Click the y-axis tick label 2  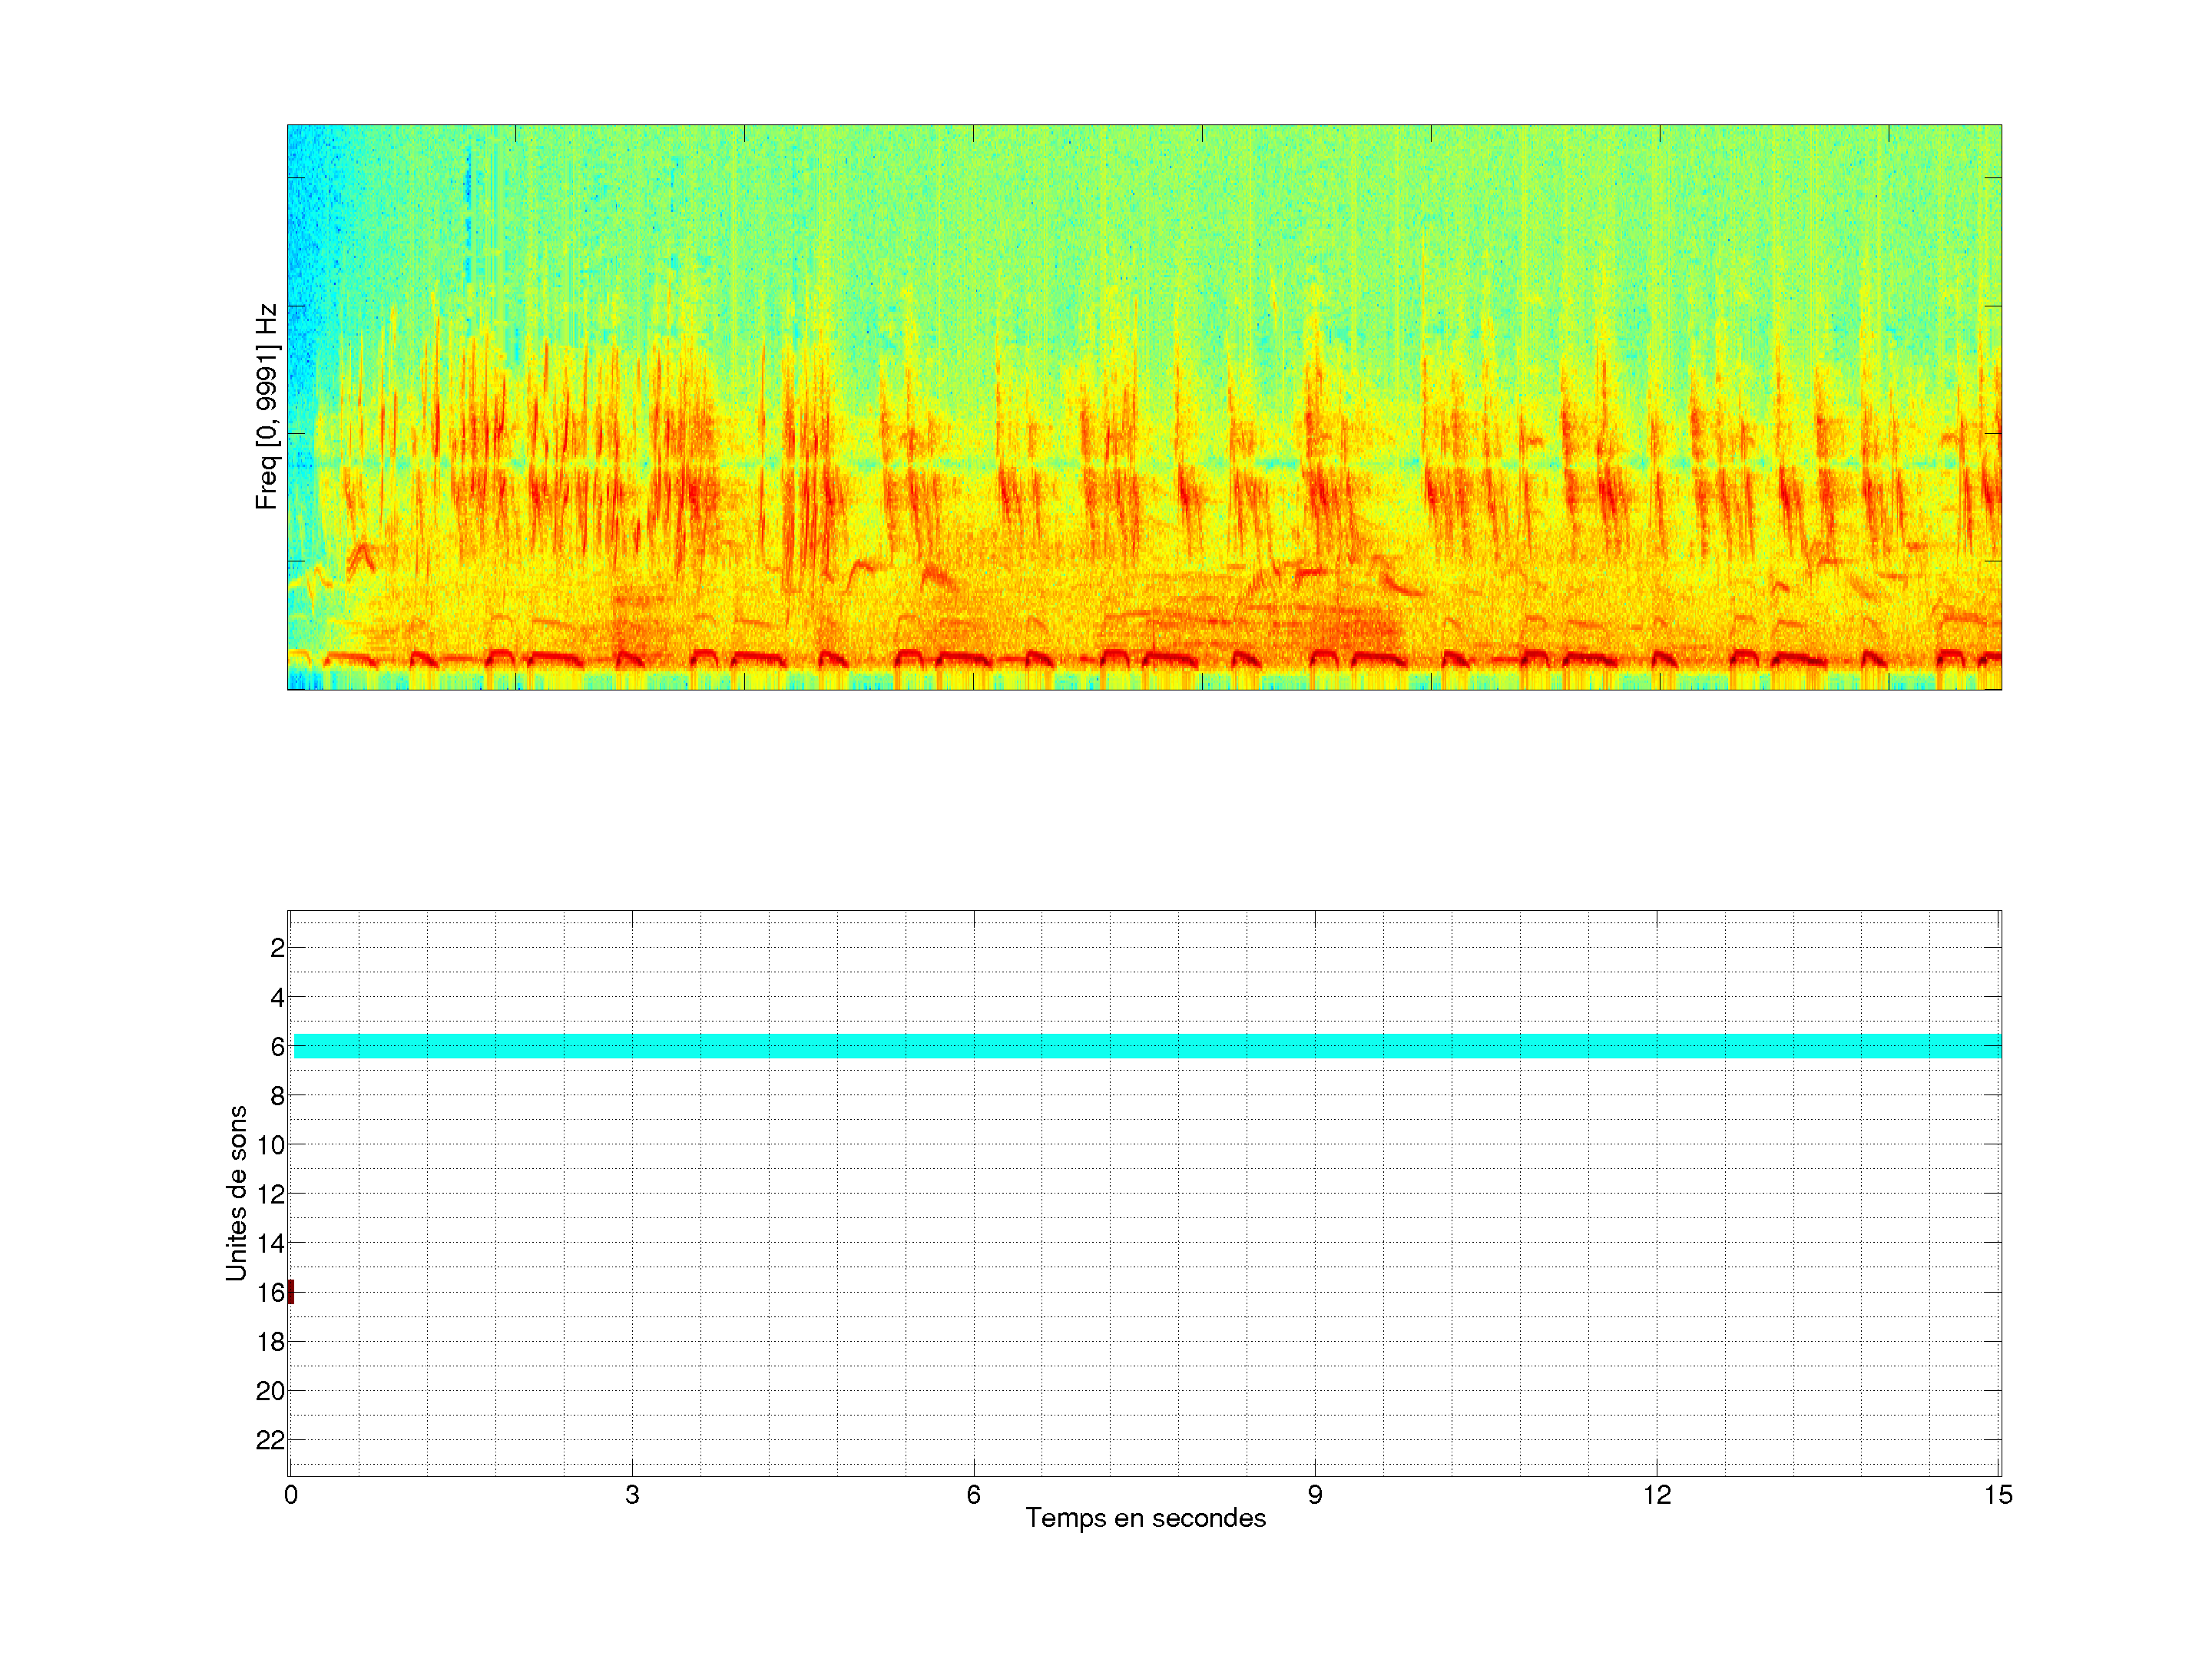(x=277, y=948)
